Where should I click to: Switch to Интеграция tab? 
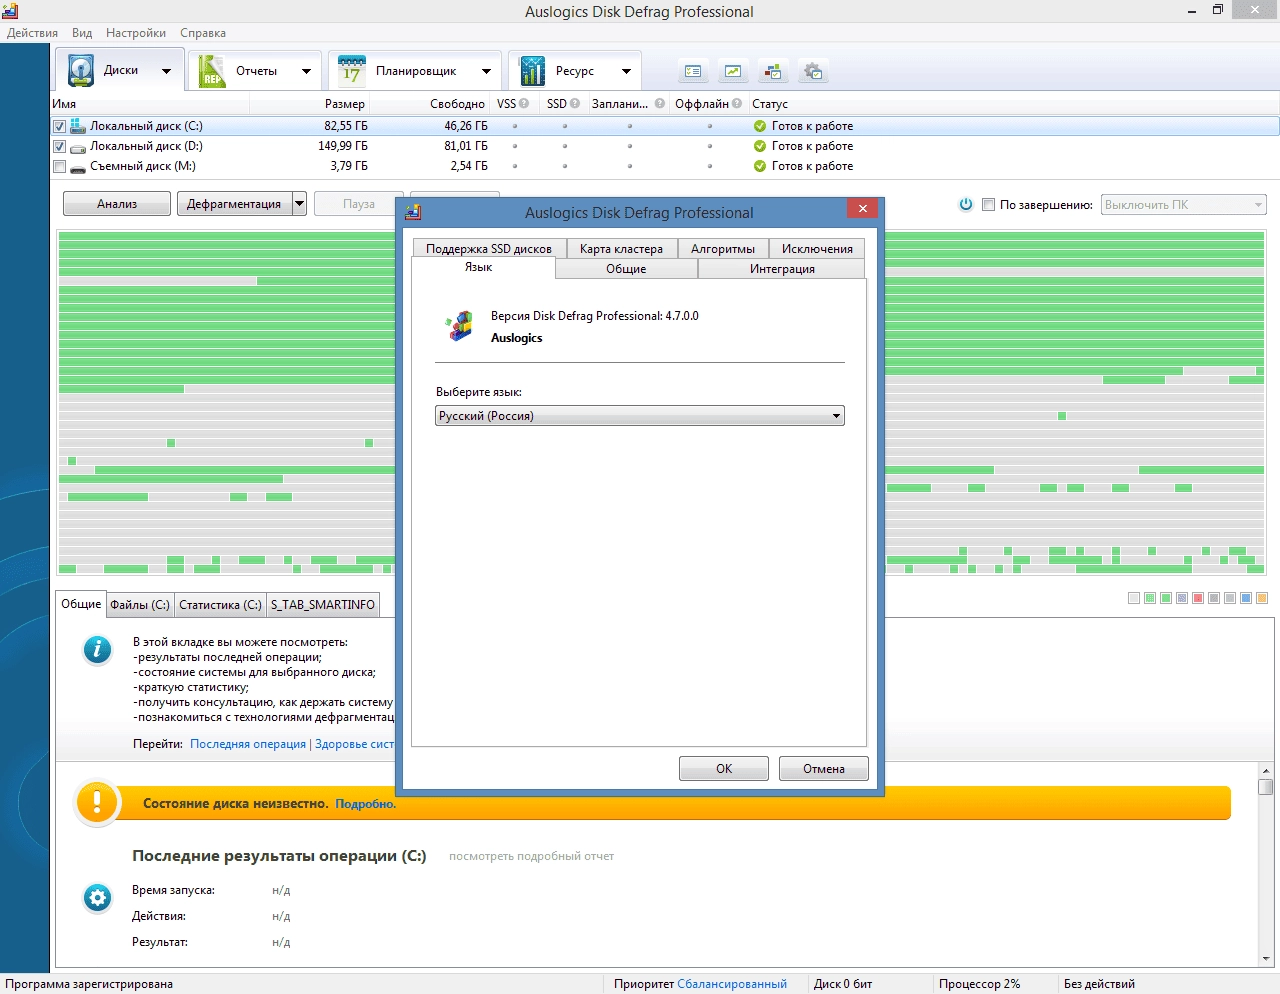click(x=782, y=269)
